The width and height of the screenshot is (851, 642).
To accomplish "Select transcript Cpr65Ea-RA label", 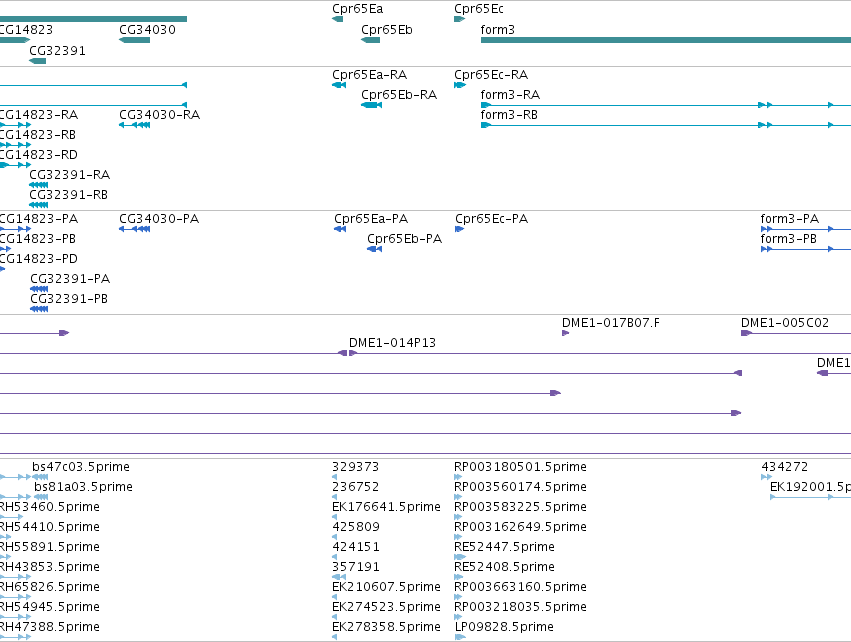I will 370,75.
